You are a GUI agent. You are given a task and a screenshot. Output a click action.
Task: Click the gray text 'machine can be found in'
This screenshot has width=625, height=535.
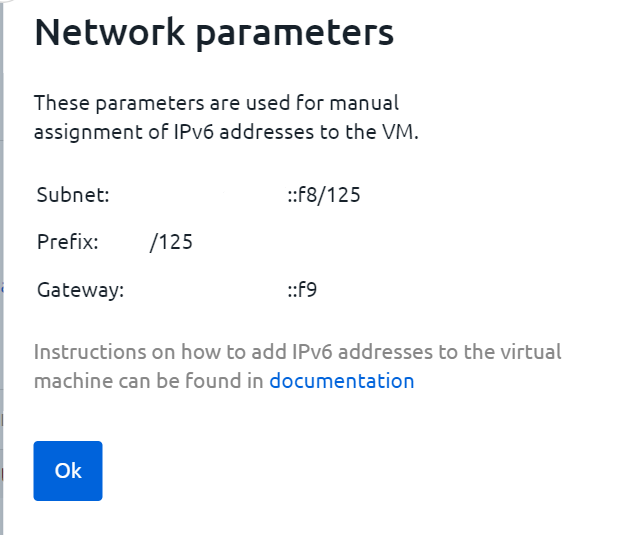pyautogui.click(x=149, y=381)
